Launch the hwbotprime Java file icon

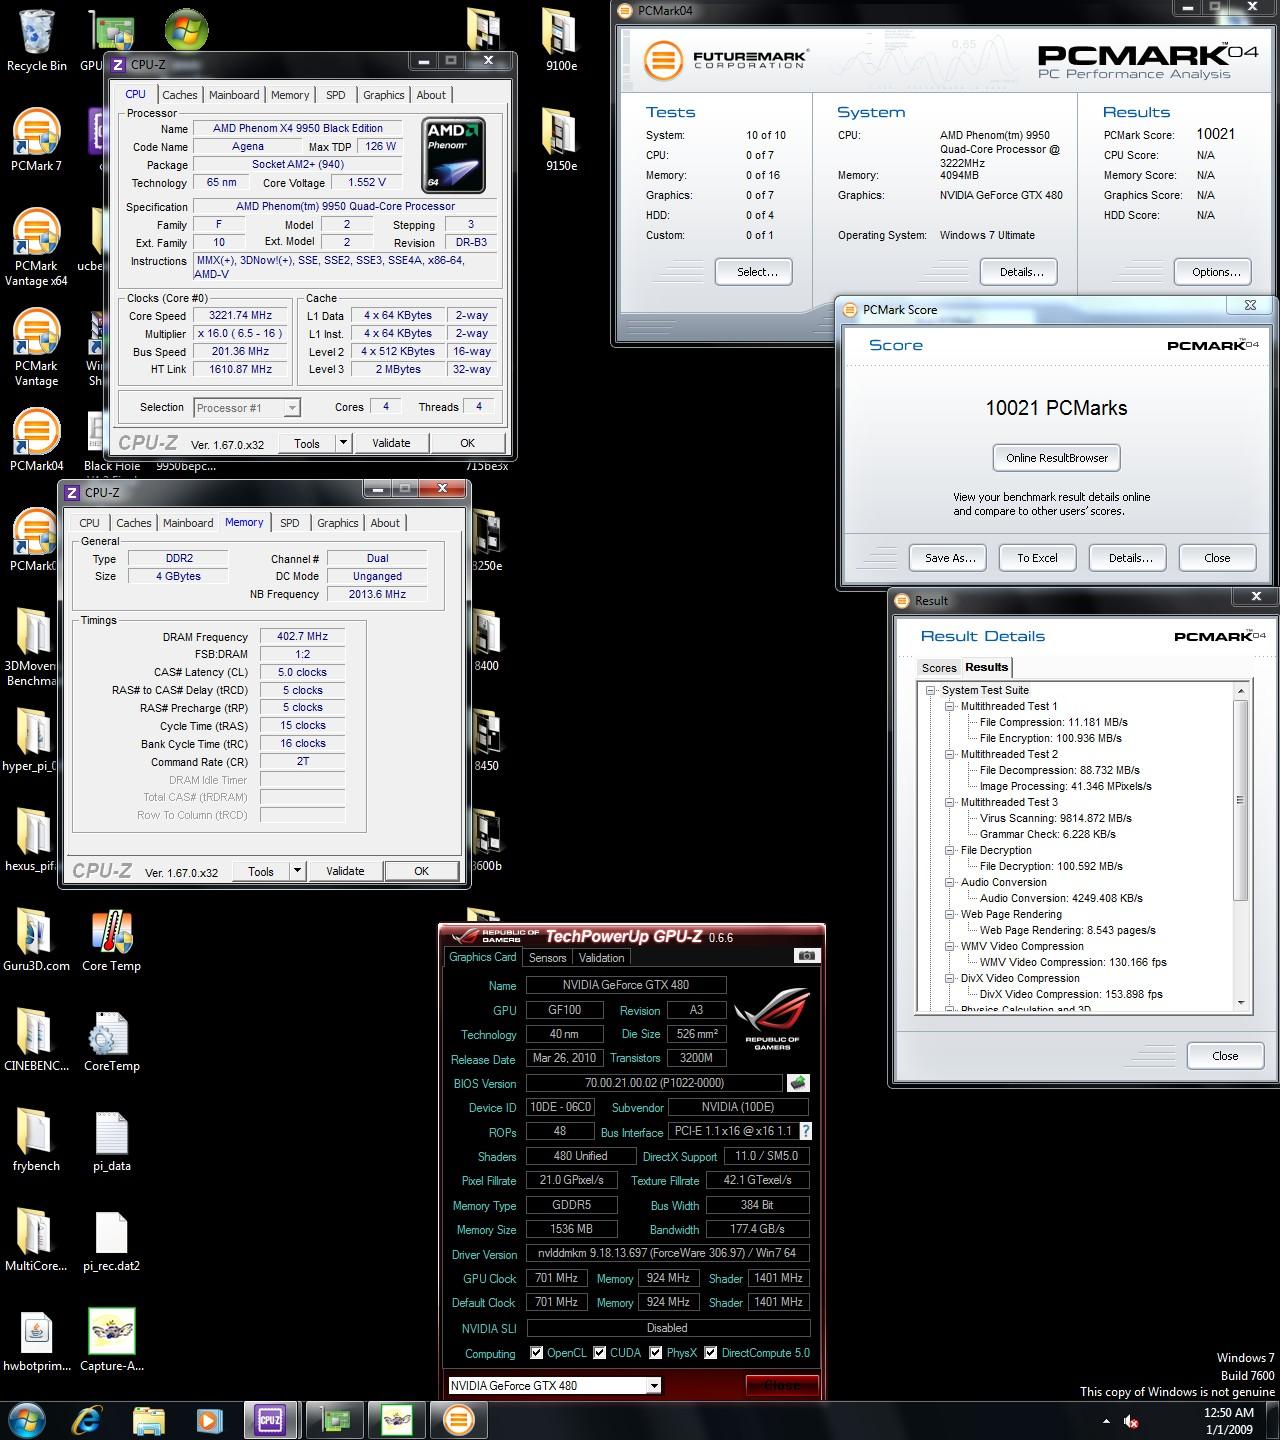coord(36,1340)
